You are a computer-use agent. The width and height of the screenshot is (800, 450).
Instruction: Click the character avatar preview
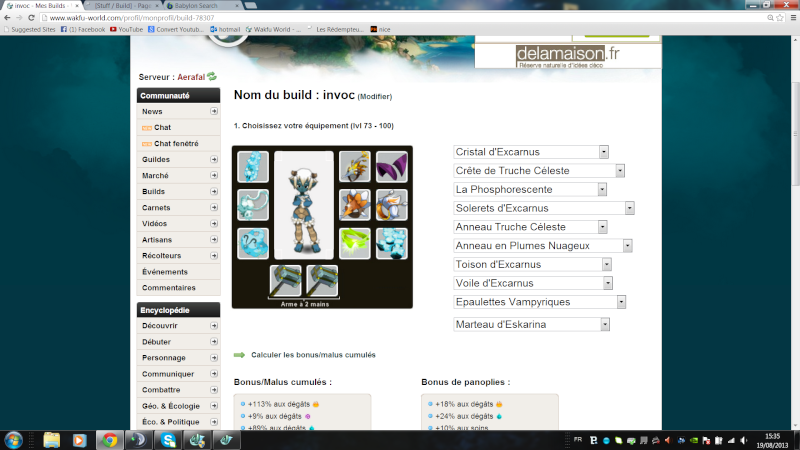tap(304, 205)
